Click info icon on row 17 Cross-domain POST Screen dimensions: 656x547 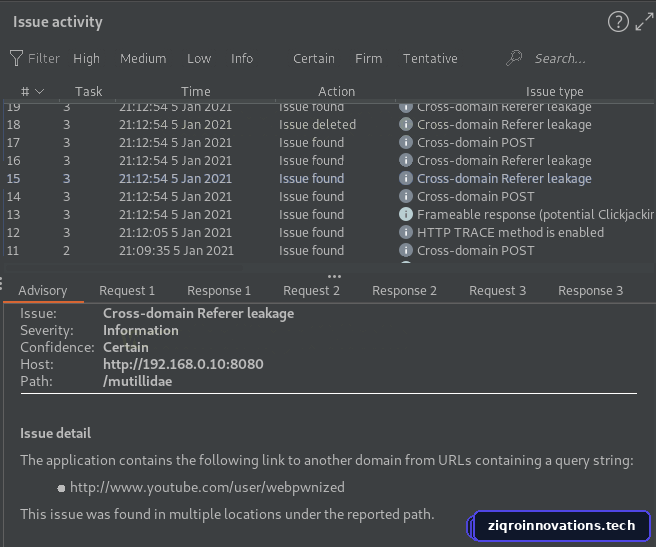coord(406,142)
